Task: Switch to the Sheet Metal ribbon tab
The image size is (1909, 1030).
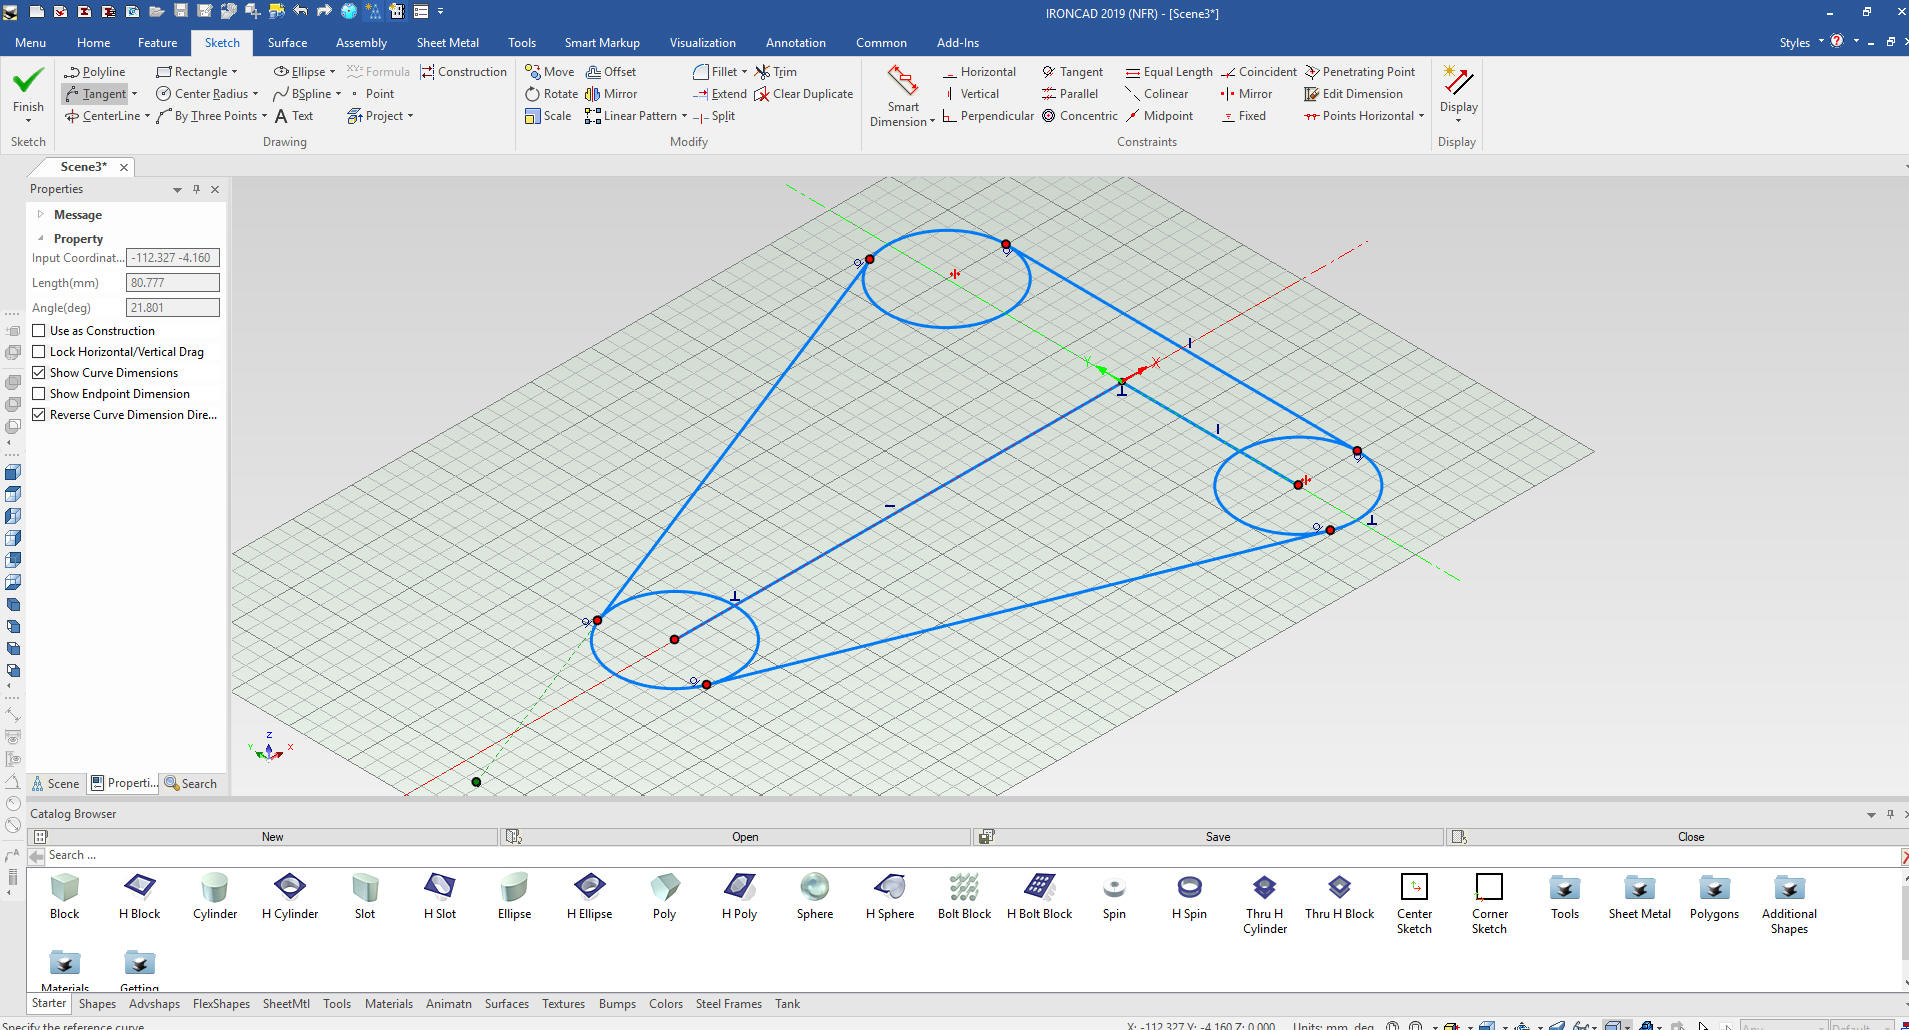Action: click(x=447, y=43)
